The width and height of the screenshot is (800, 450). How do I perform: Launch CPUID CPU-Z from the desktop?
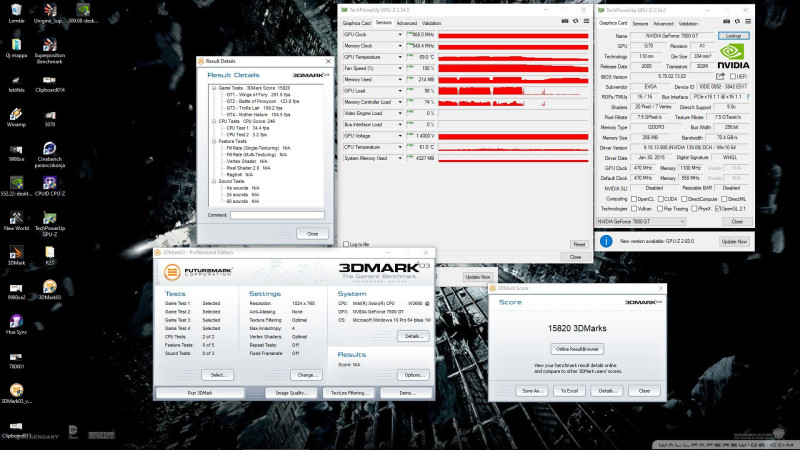click(49, 186)
